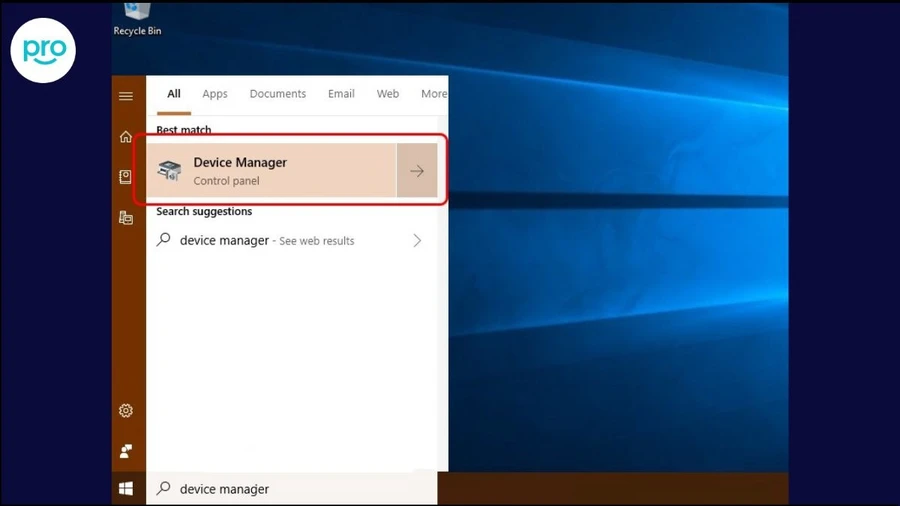Click the 'Search suggestions' heading text
Screen dimensions: 900x506
click(x=204, y=212)
